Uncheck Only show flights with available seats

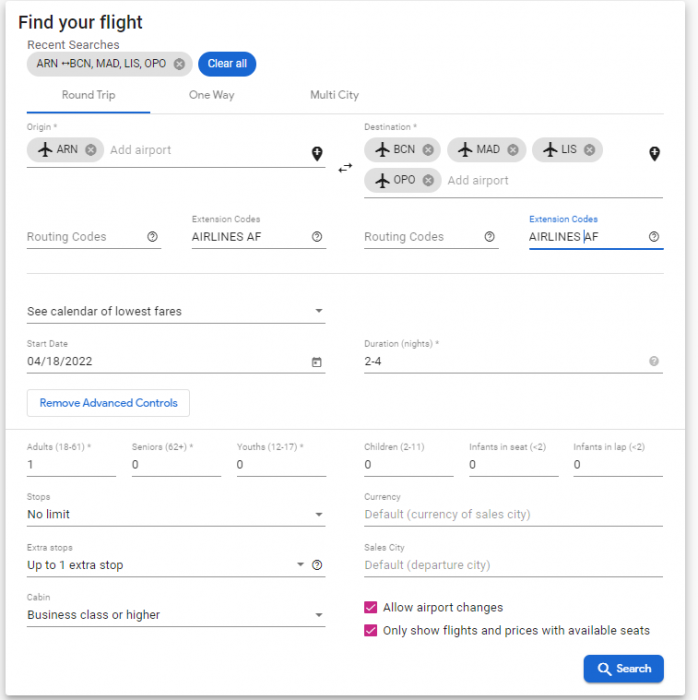[x=371, y=630]
